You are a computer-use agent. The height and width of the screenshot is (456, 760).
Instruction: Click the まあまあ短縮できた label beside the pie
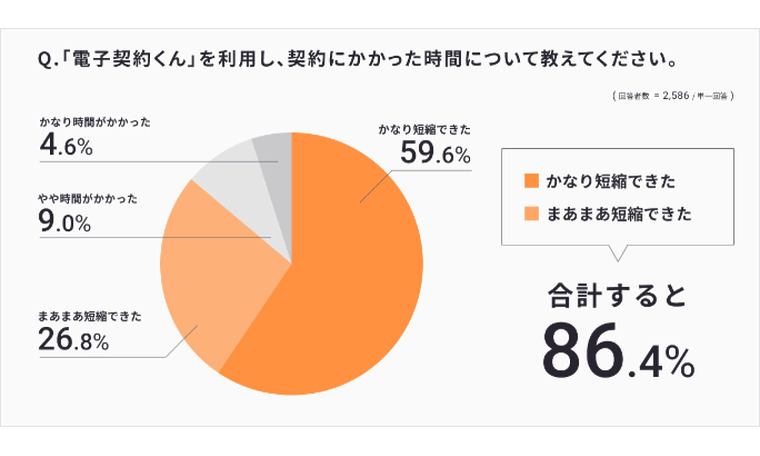(90, 316)
